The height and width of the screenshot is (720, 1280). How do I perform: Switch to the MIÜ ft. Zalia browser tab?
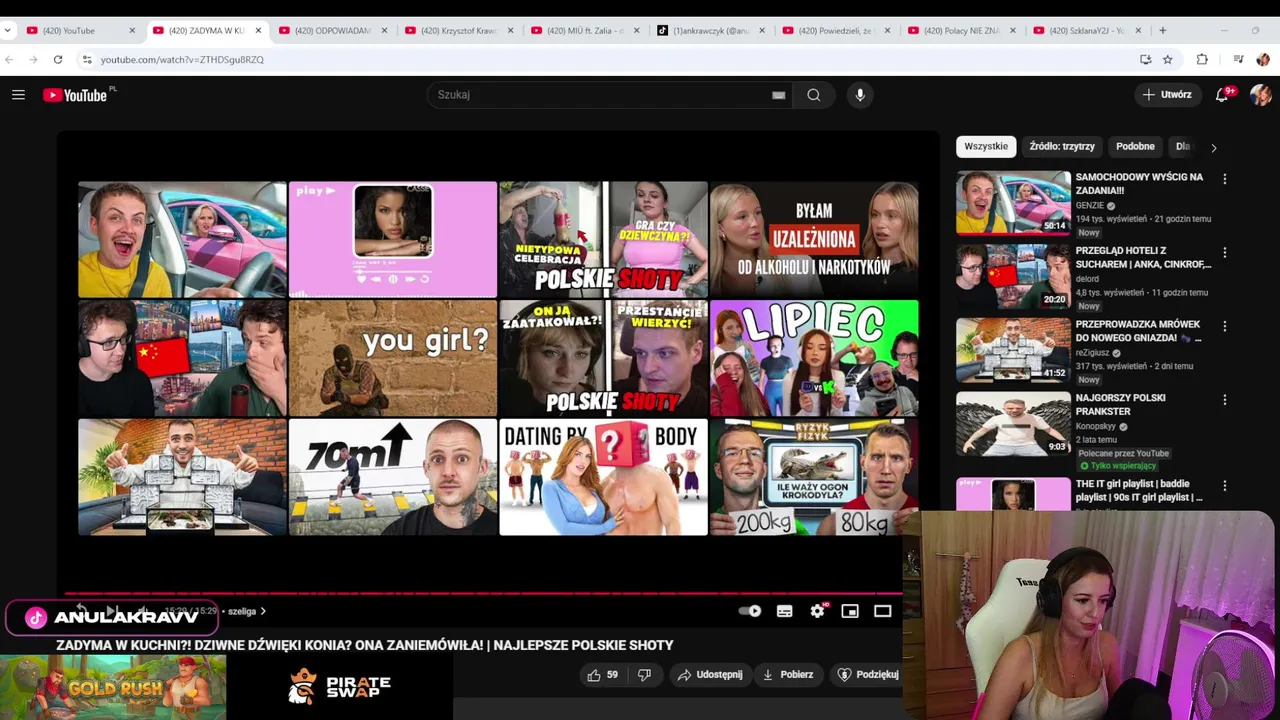584,31
